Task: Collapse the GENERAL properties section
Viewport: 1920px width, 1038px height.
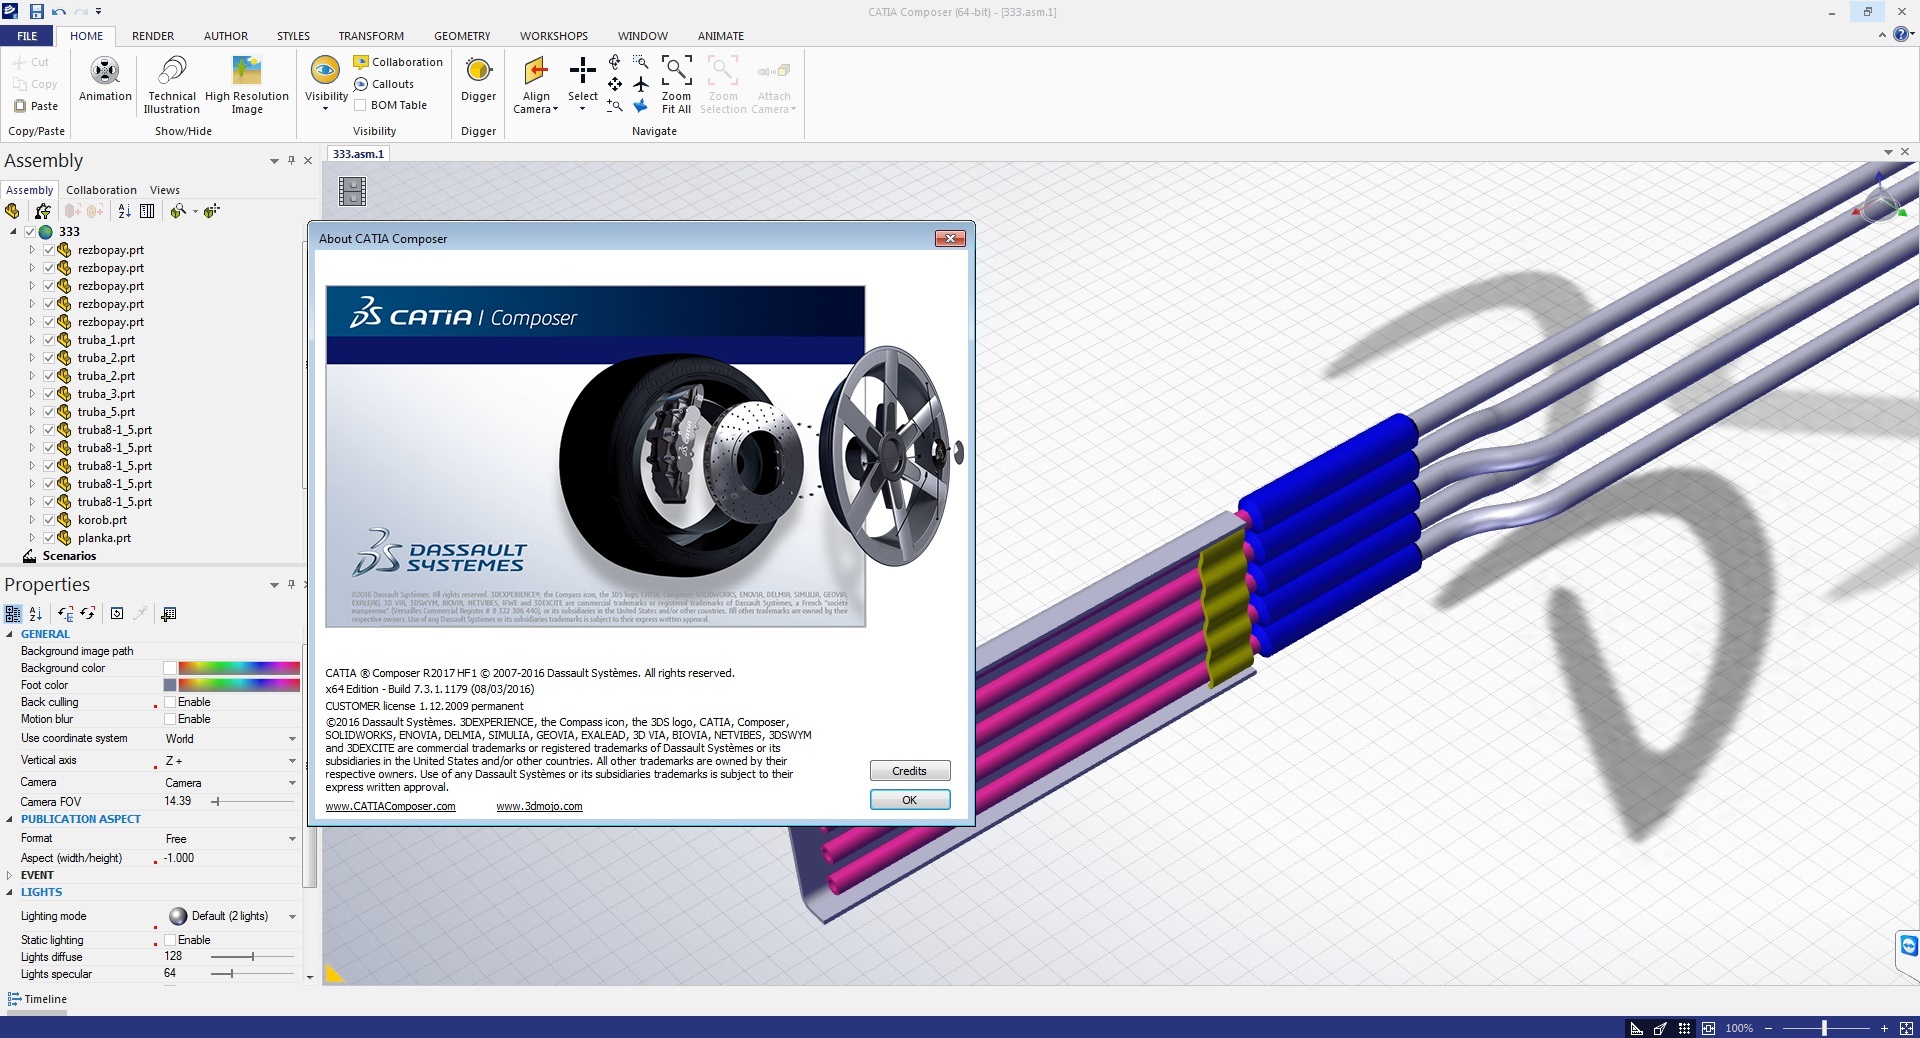Action: coord(10,634)
